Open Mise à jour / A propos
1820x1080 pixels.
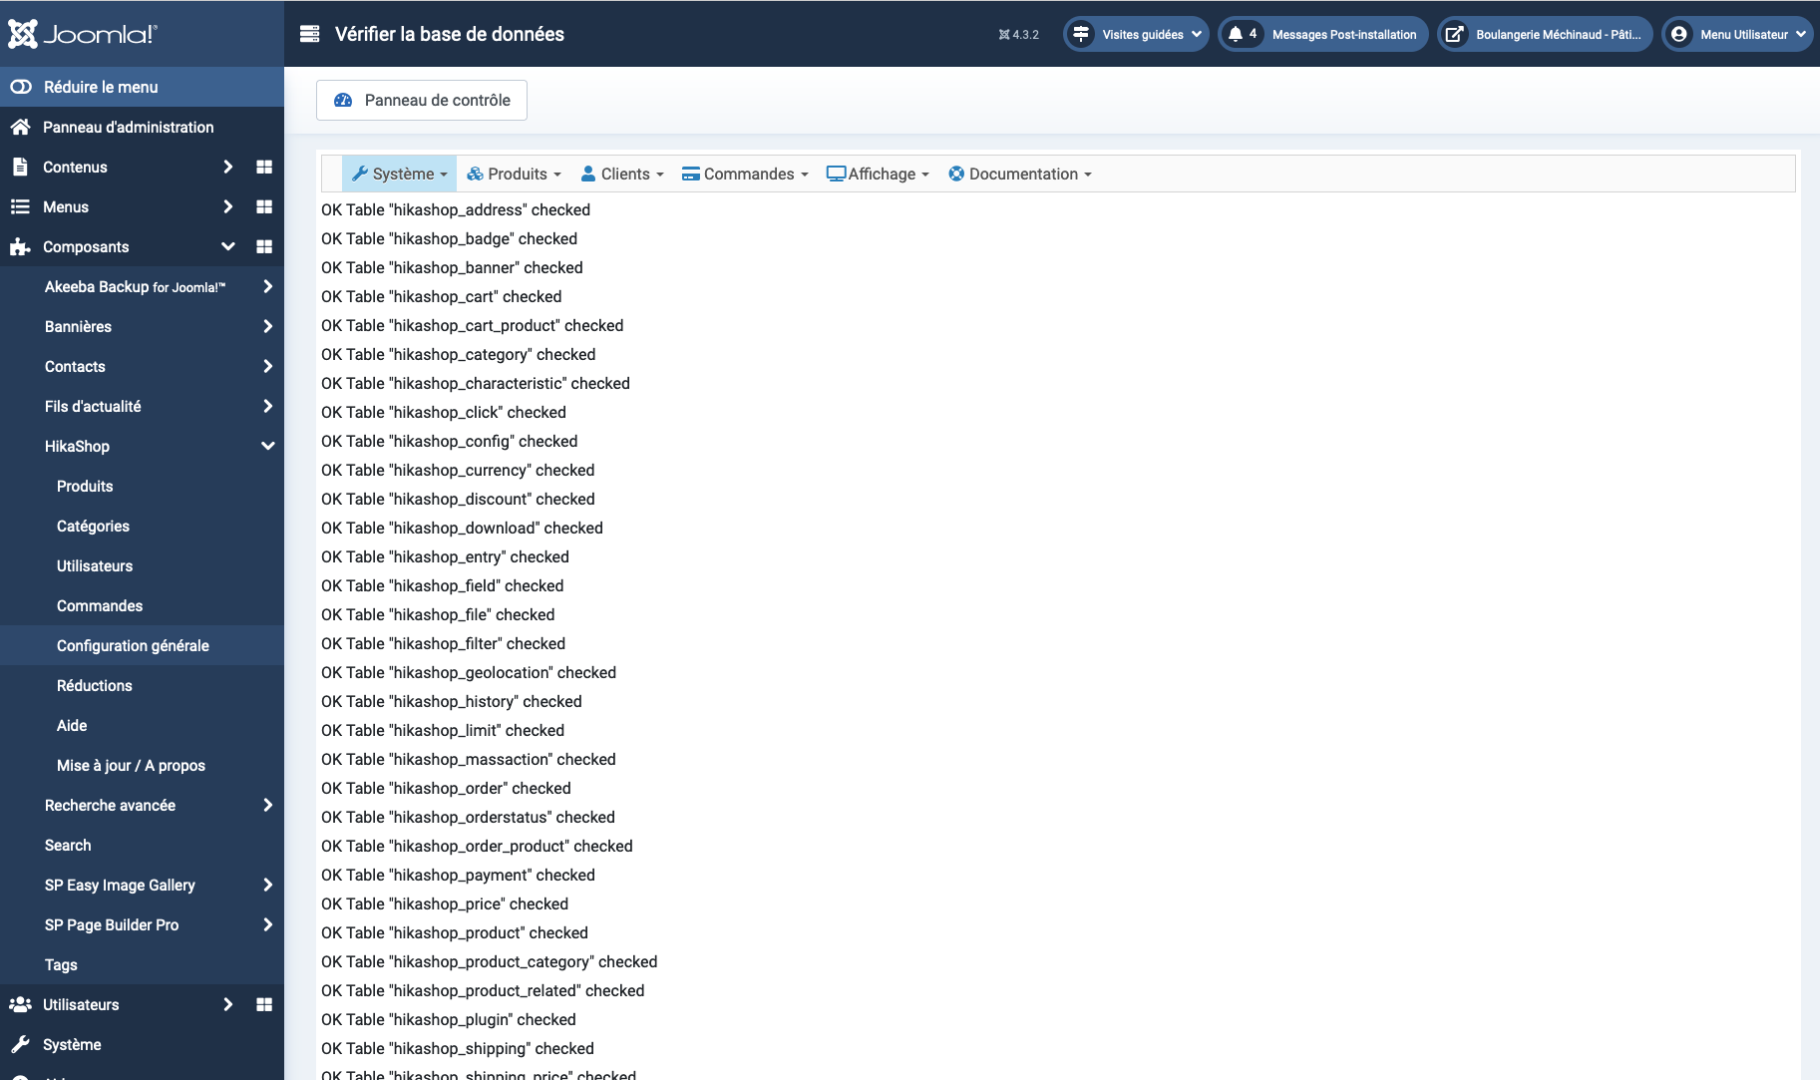[131, 766]
